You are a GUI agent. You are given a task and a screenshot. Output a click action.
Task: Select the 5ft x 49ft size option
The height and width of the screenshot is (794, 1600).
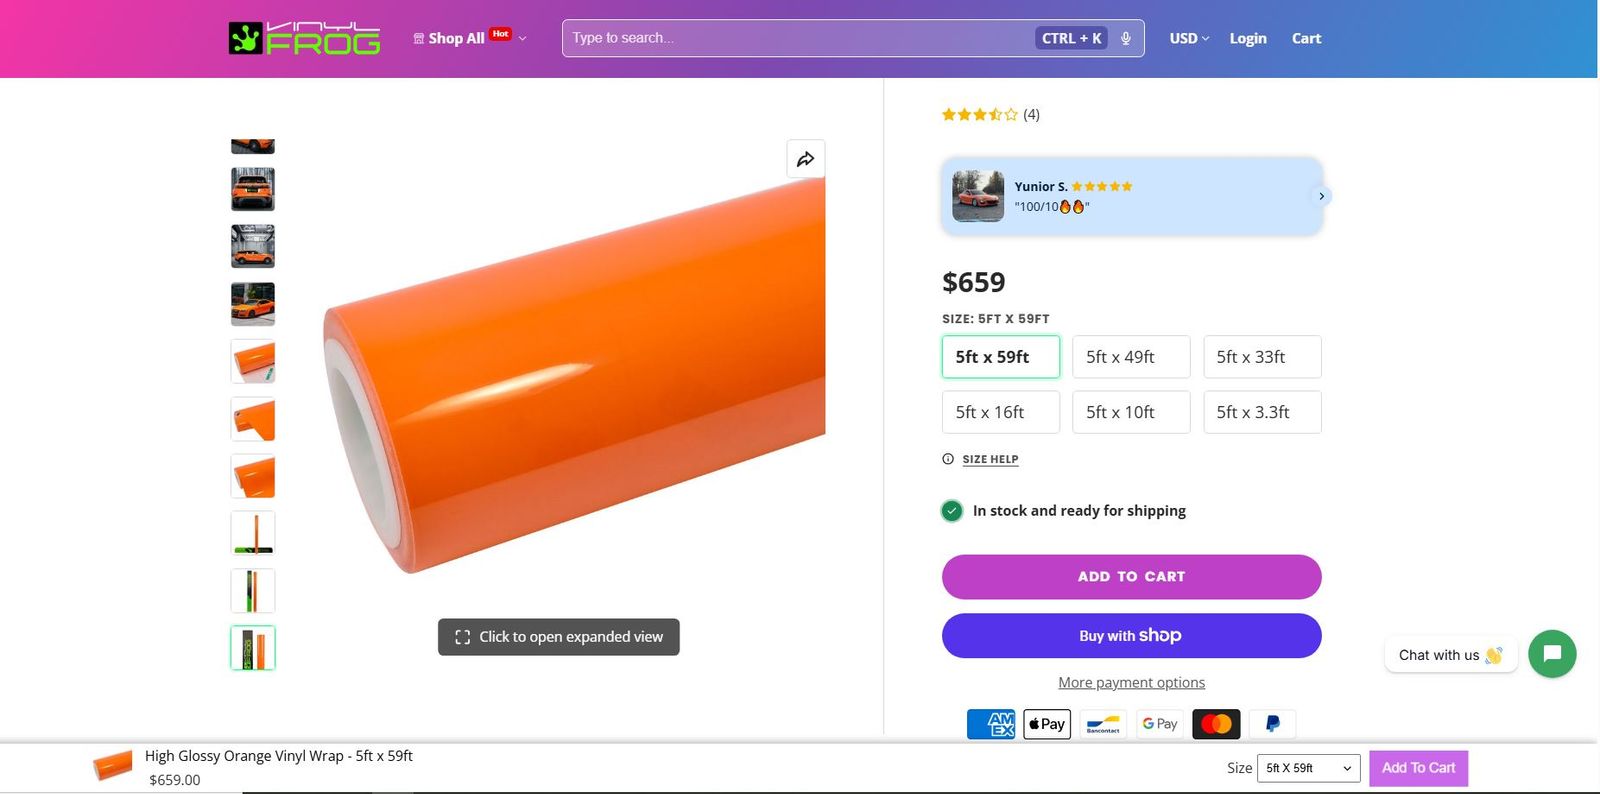click(x=1131, y=357)
